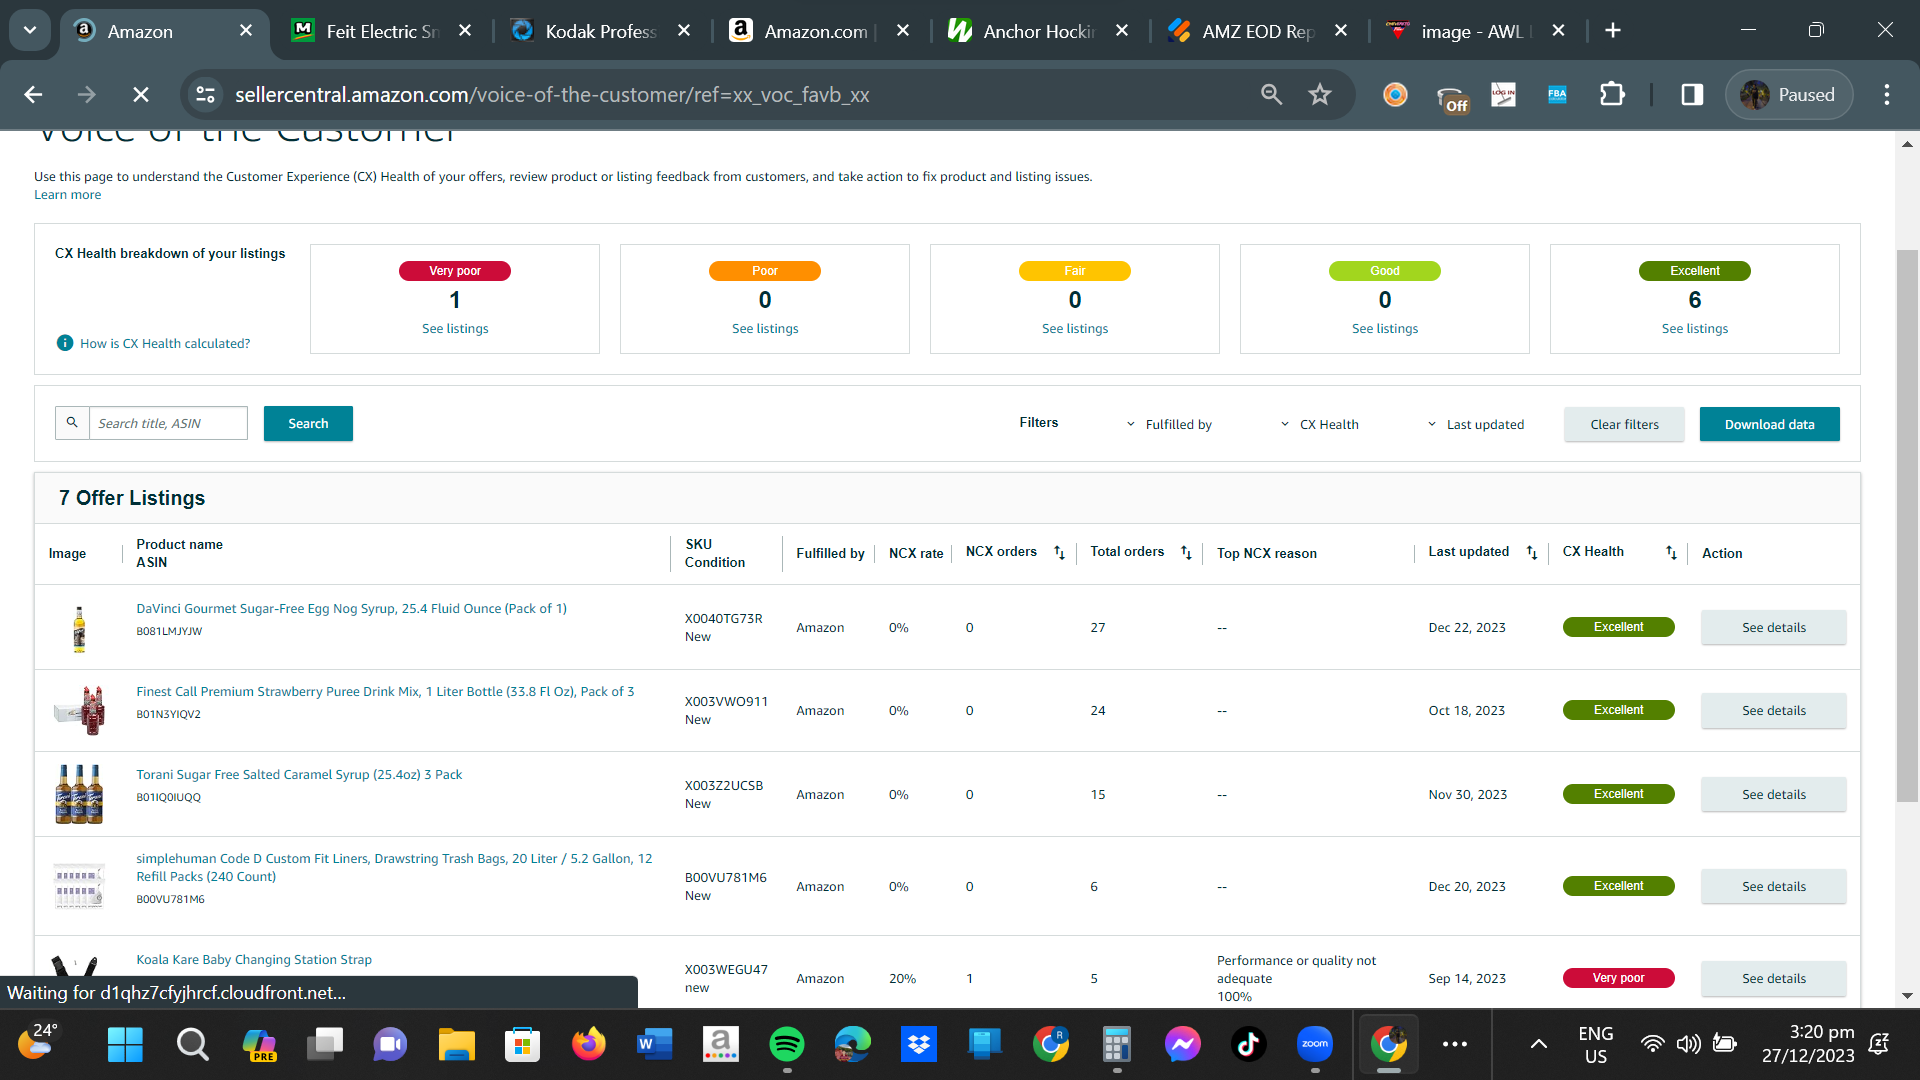Close the AMZ EOD Report tab
1920x1080 pixels.
(1341, 31)
